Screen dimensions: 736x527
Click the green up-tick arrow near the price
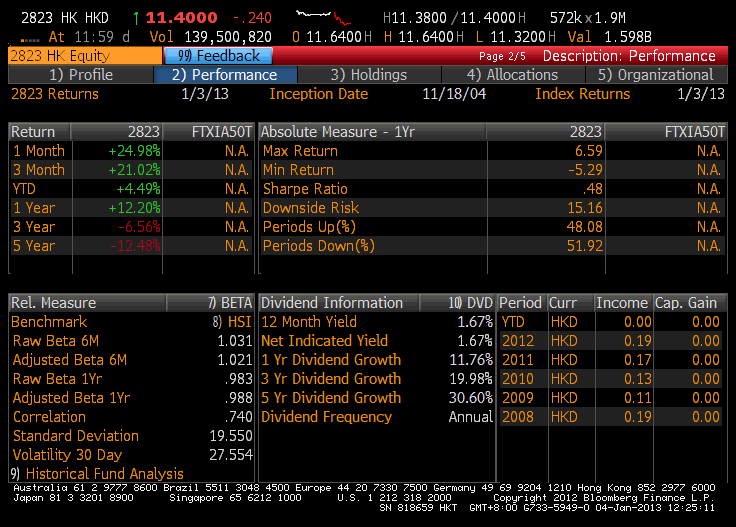pos(136,18)
